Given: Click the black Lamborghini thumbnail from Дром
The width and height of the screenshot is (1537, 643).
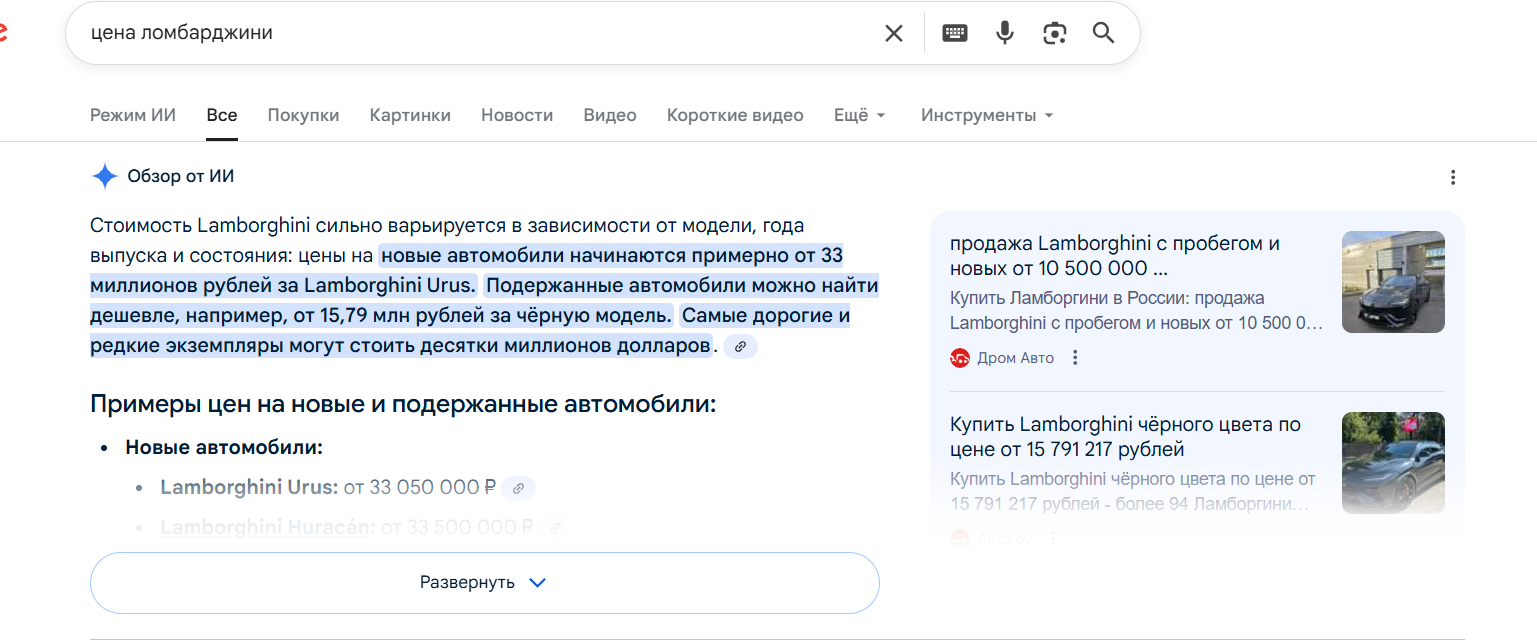Looking at the screenshot, I should point(1393,282).
